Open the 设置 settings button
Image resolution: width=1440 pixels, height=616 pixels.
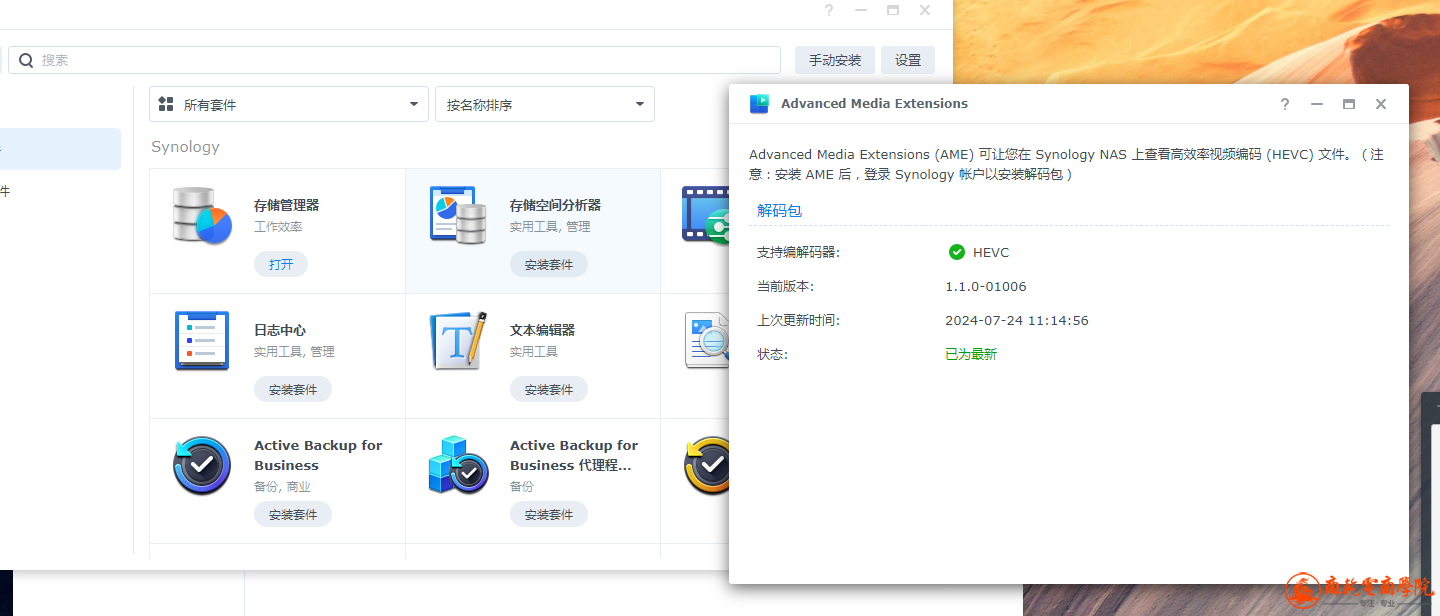(908, 60)
